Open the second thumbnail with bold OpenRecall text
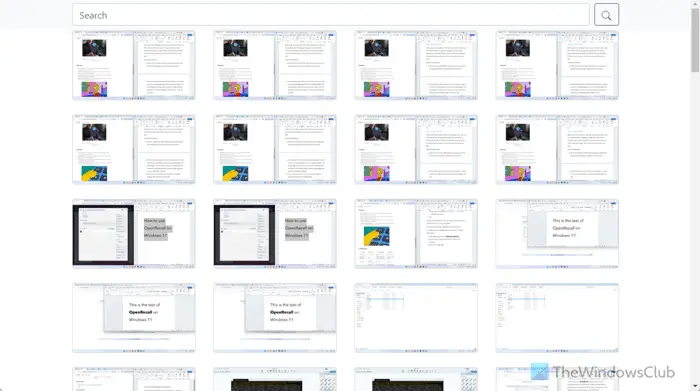The height and width of the screenshot is (391, 700). coord(275,318)
